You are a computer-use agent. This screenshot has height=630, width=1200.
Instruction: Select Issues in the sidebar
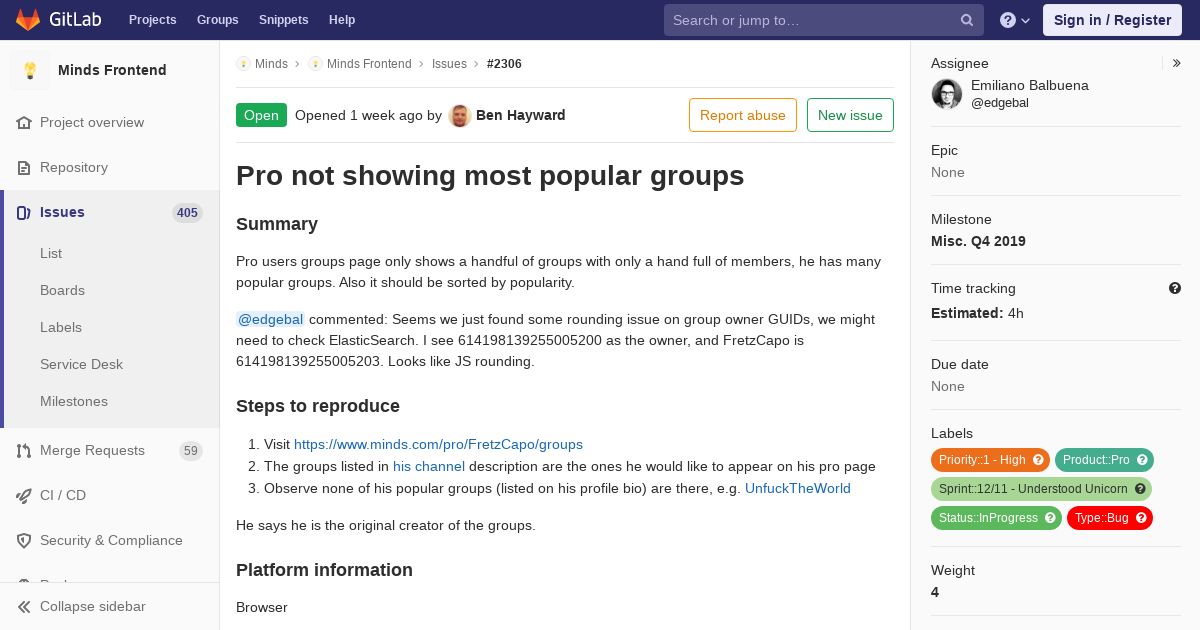pyautogui.click(x=110, y=212)
